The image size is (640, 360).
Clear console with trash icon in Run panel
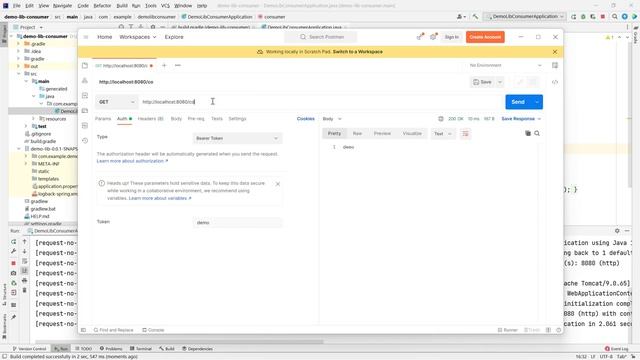[24, 290]
